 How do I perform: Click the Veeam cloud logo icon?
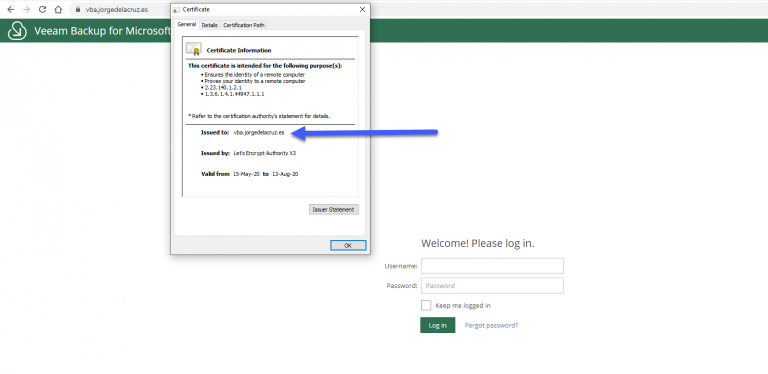point(18,31)
